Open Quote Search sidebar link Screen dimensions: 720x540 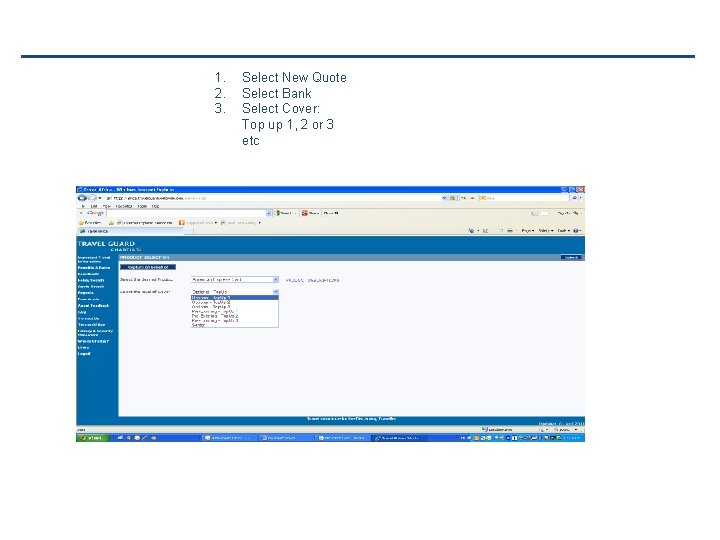91,287
